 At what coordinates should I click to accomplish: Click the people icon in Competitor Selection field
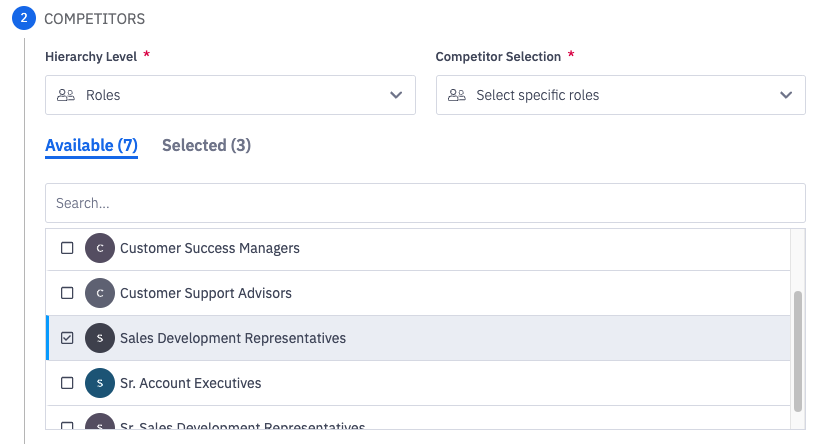click(x=456, y=95)
